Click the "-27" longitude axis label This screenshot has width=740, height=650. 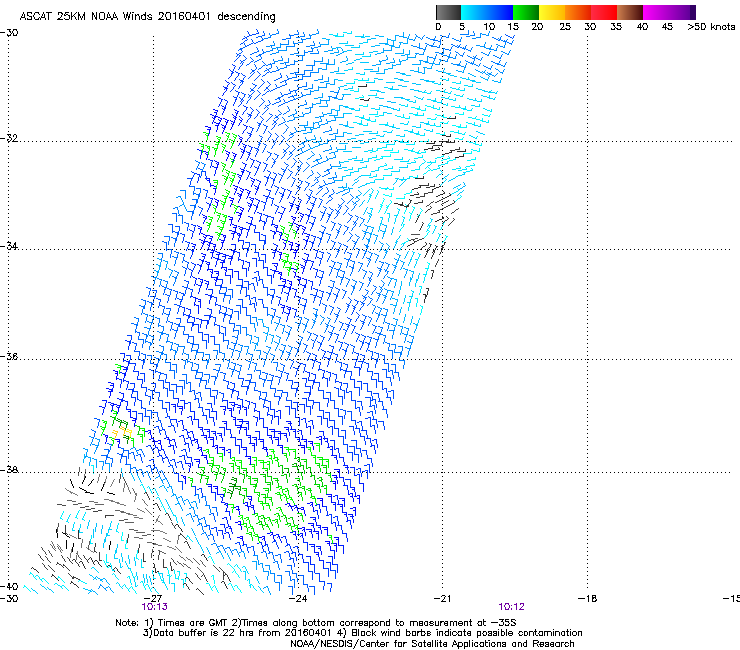(x=154, y=598)
